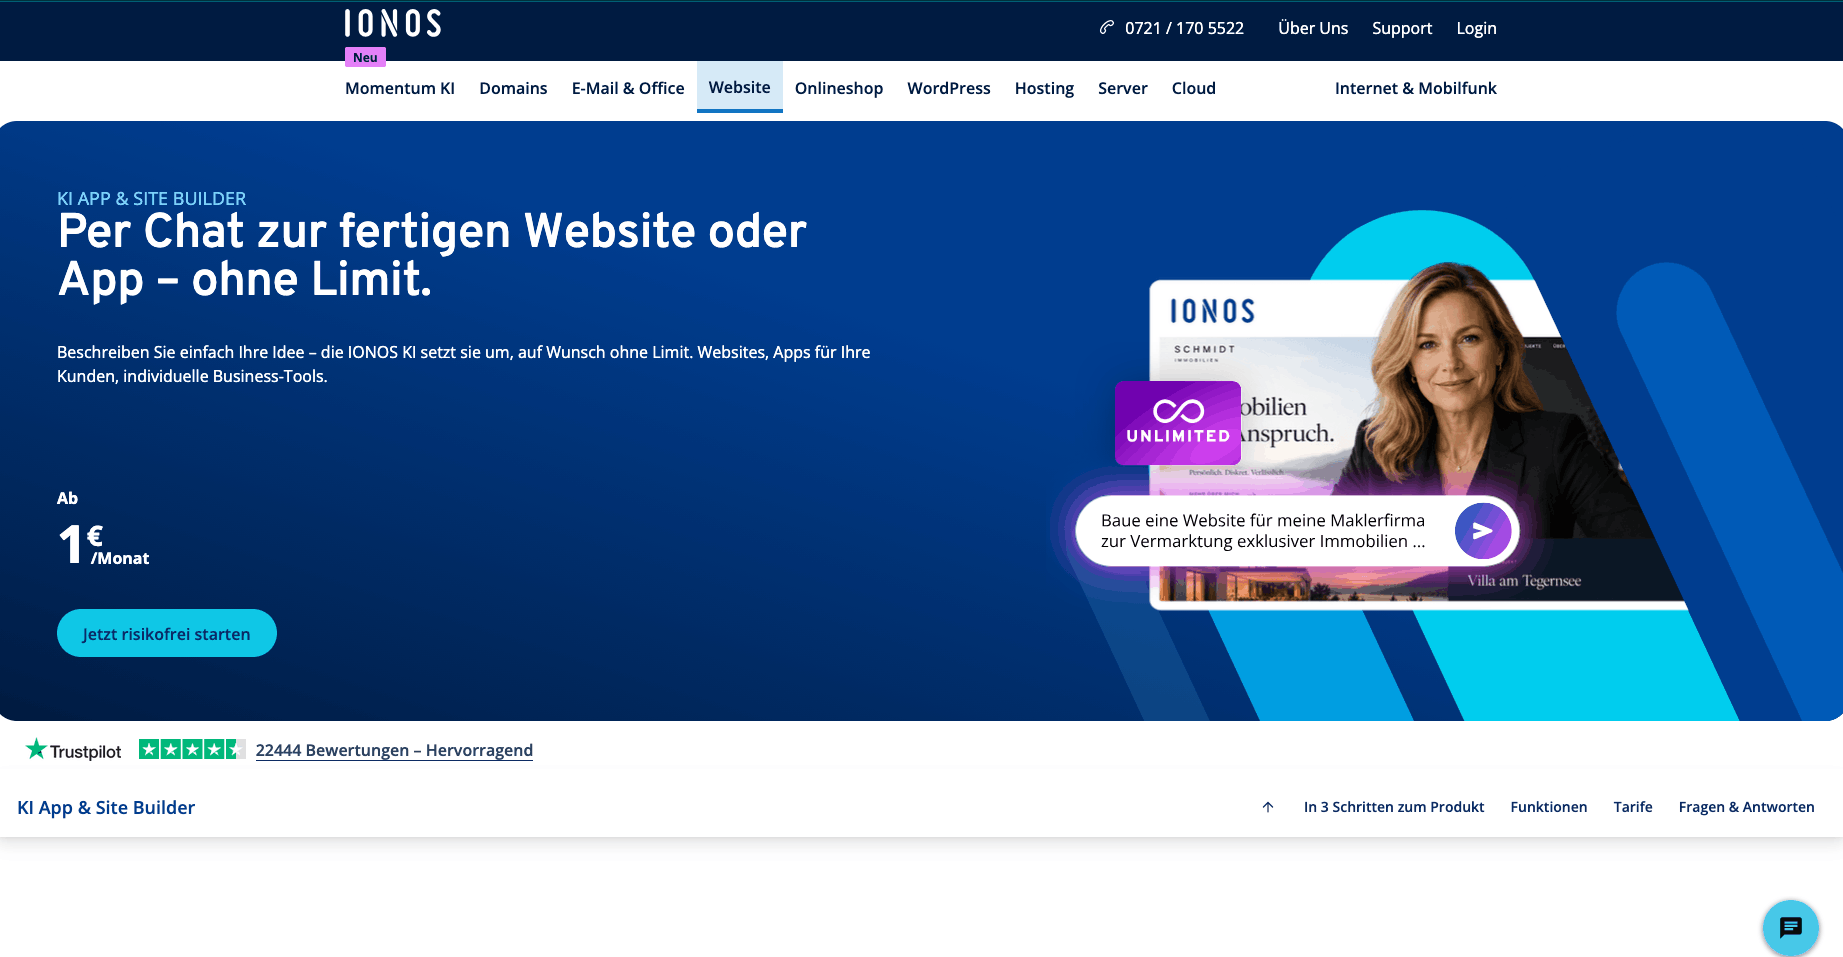1843x957 pixels.
Task: Open the Domains menu
Action: (x=513, y=88)
